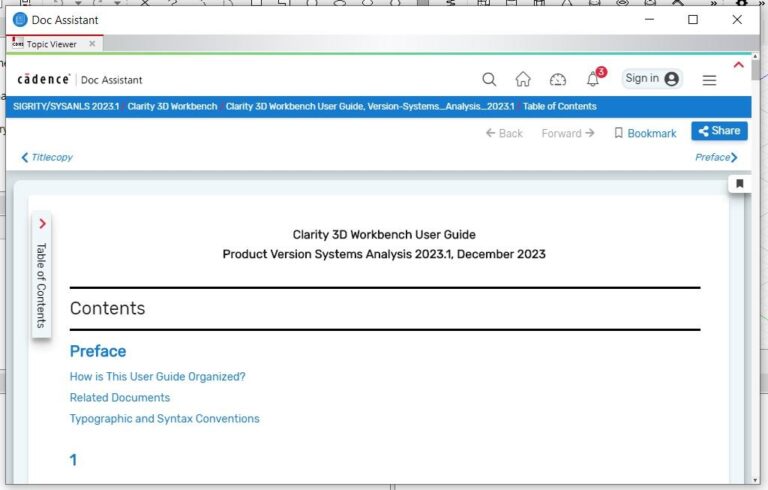
Task: Open SIGRITY/SYSANLS 2023.1 breadcrumb
Action: pyautogui.click(x=66, y=106)
